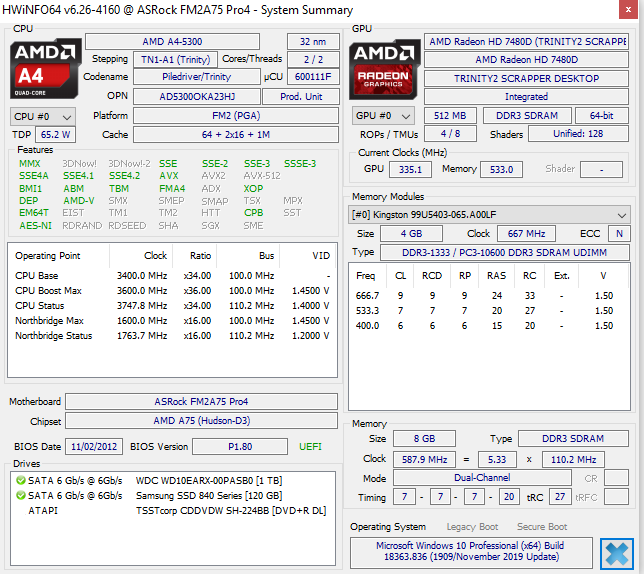Image resolution: width=644 pixels, height=574 pixels.
Task: Click the DDR3-1333 / PC3-10600 type field
Action: click(504, 253)
